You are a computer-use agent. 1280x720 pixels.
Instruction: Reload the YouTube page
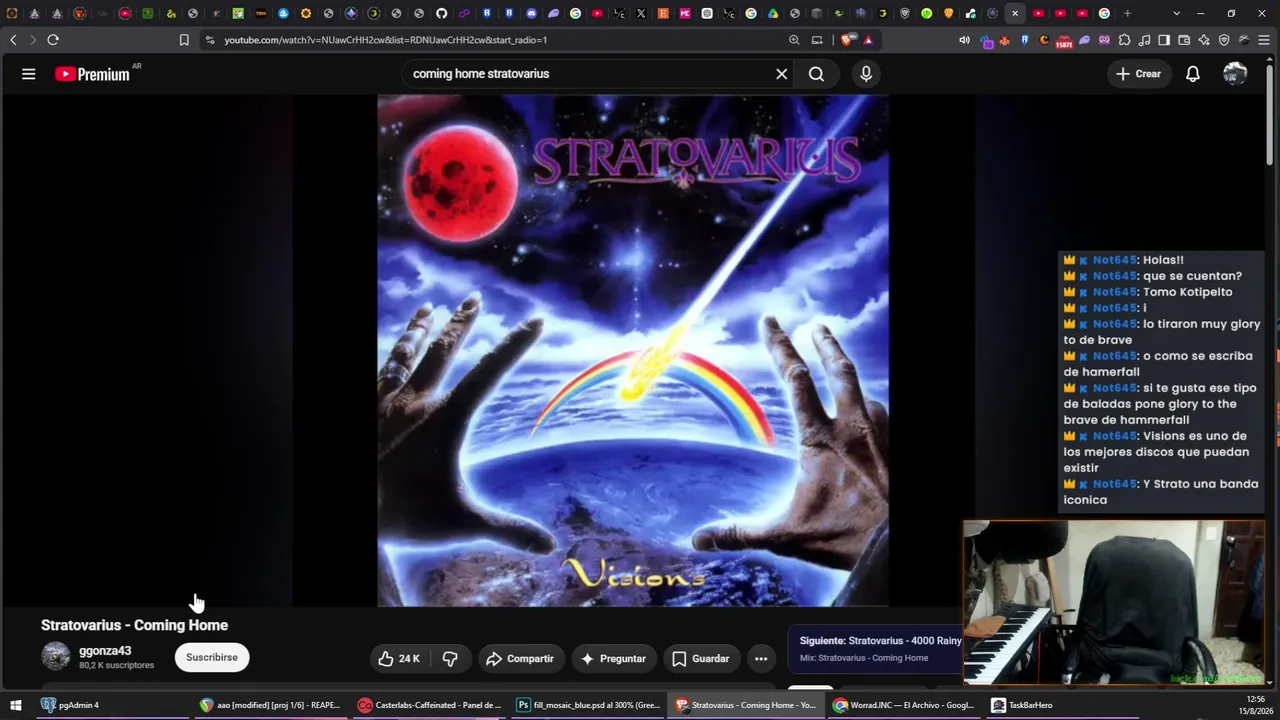point(53,40)
